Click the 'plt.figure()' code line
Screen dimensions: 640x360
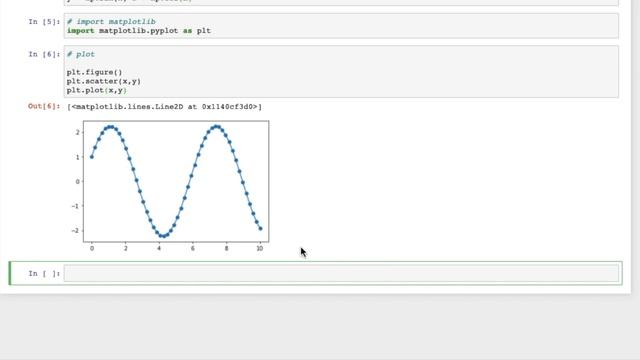(94, 72)
